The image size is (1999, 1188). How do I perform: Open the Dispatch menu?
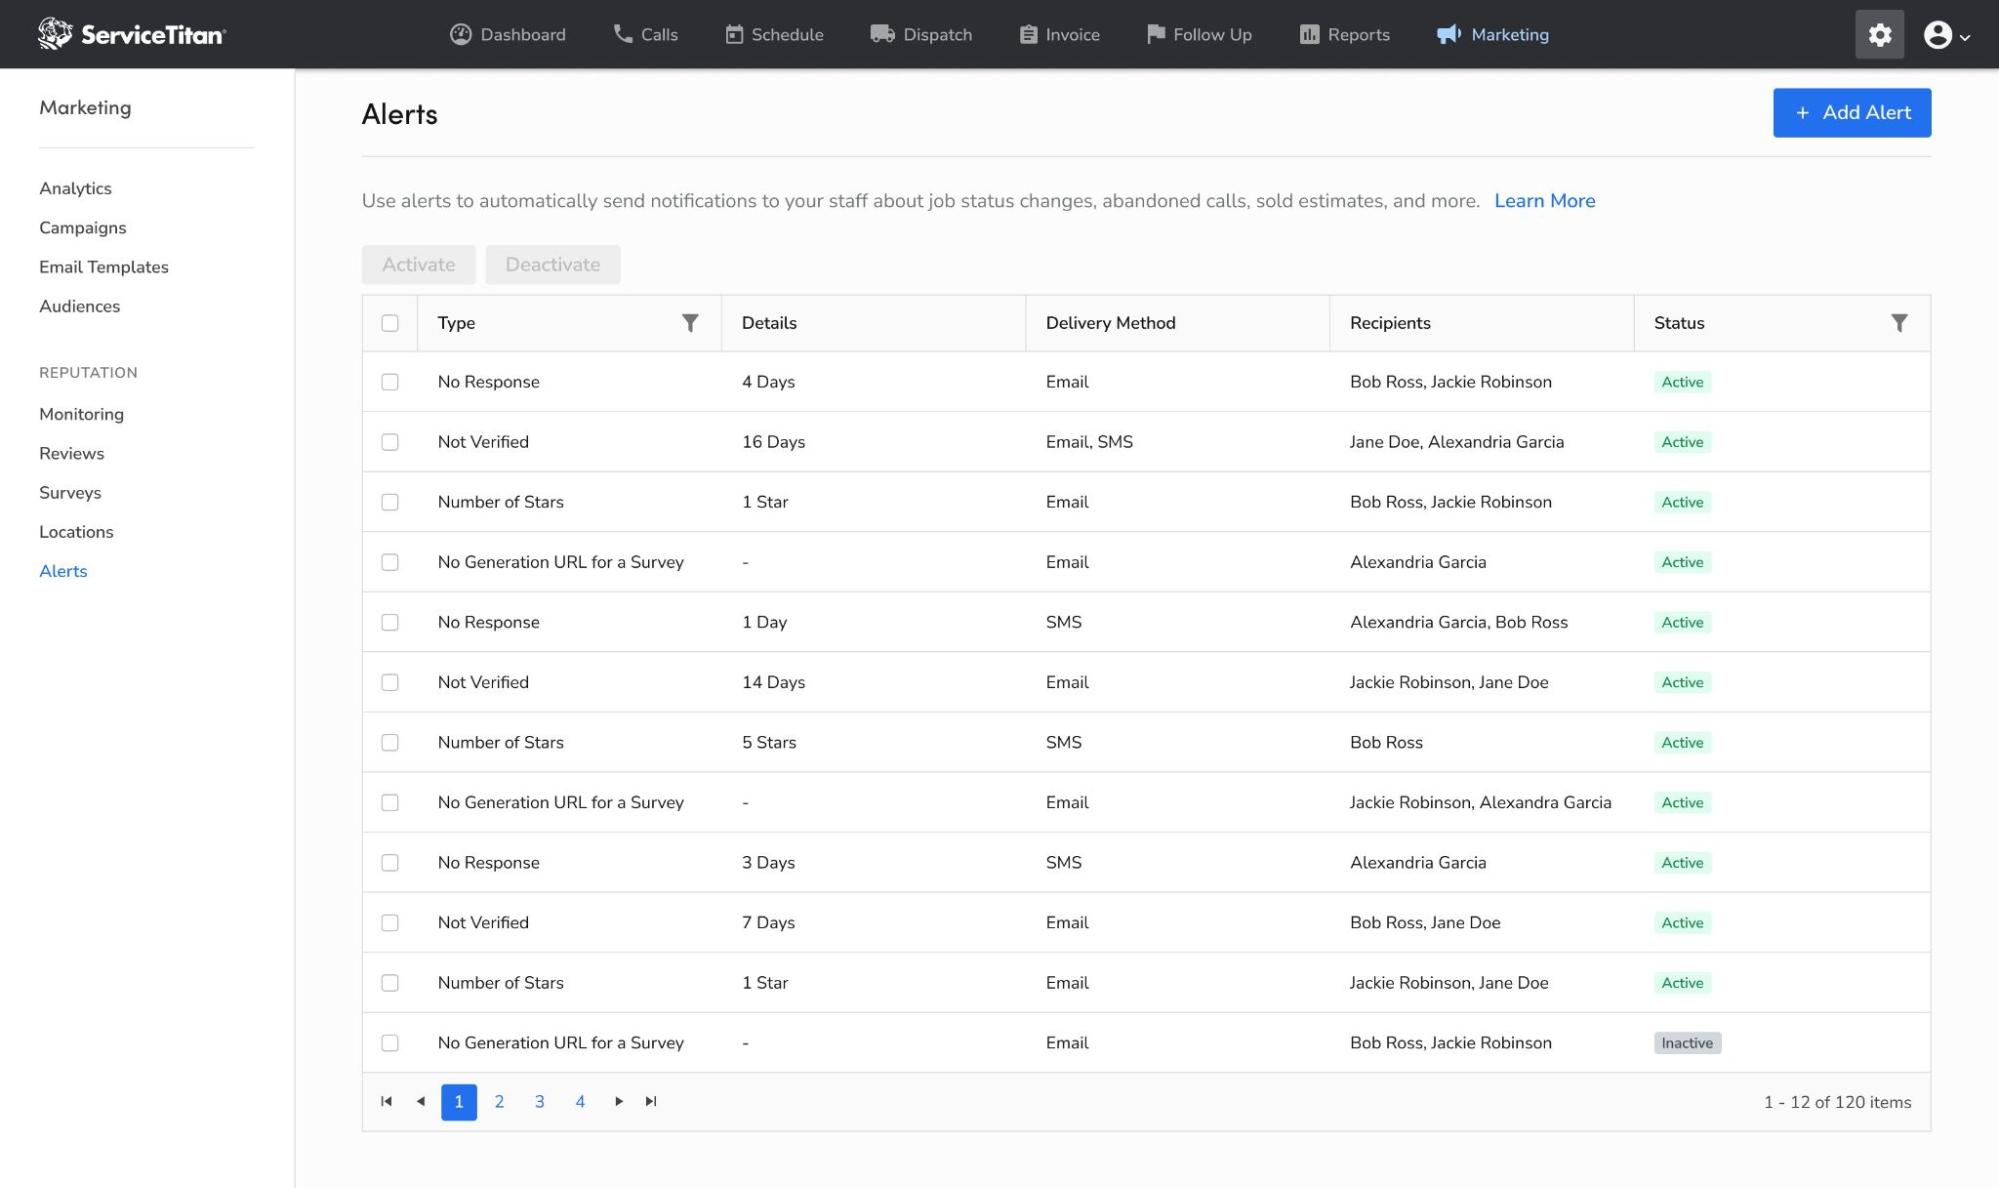[921, 35]
